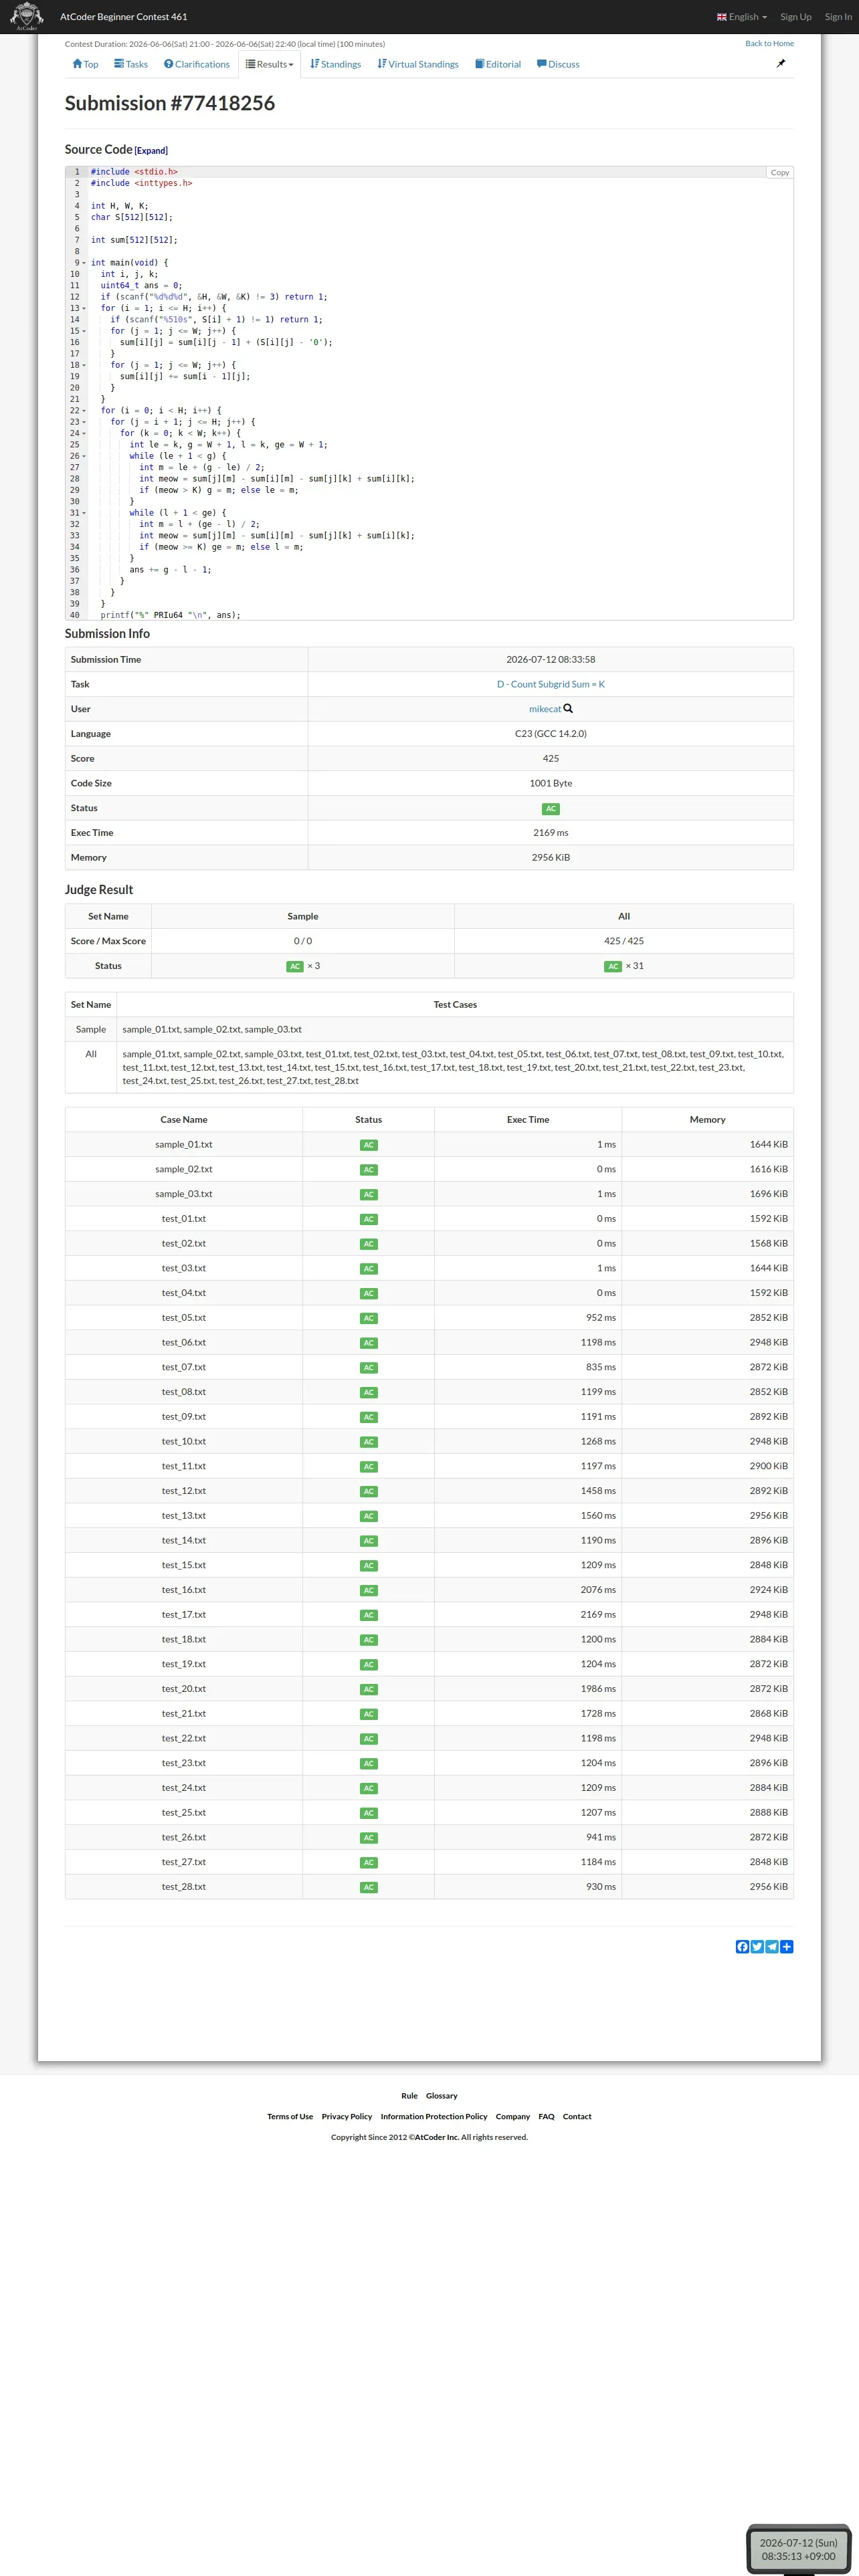Share the submission via Telegram

[x=772, y=1946]
